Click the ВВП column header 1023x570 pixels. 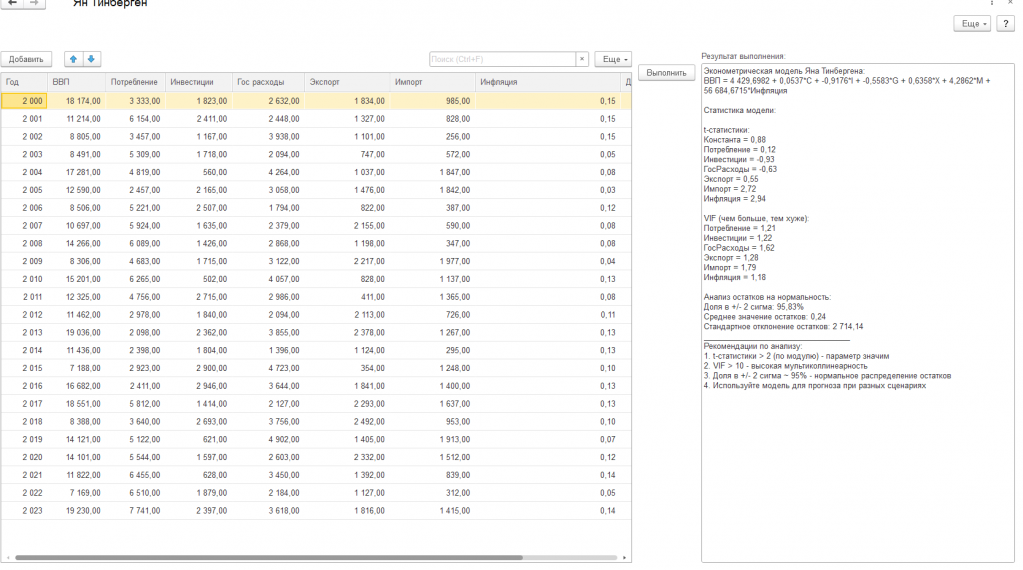point(76,82)
